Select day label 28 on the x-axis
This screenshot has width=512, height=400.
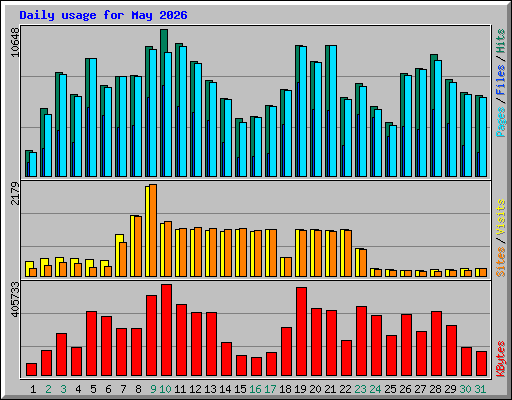(435, 389)
